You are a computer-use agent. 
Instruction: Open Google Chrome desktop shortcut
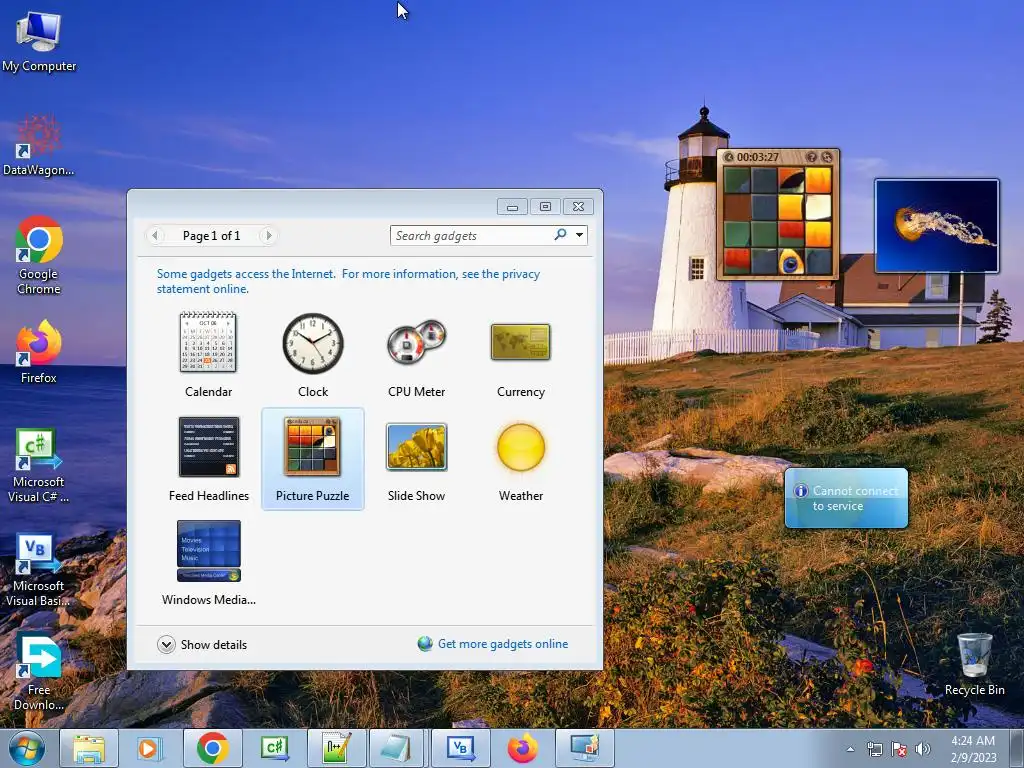(39, 255)
